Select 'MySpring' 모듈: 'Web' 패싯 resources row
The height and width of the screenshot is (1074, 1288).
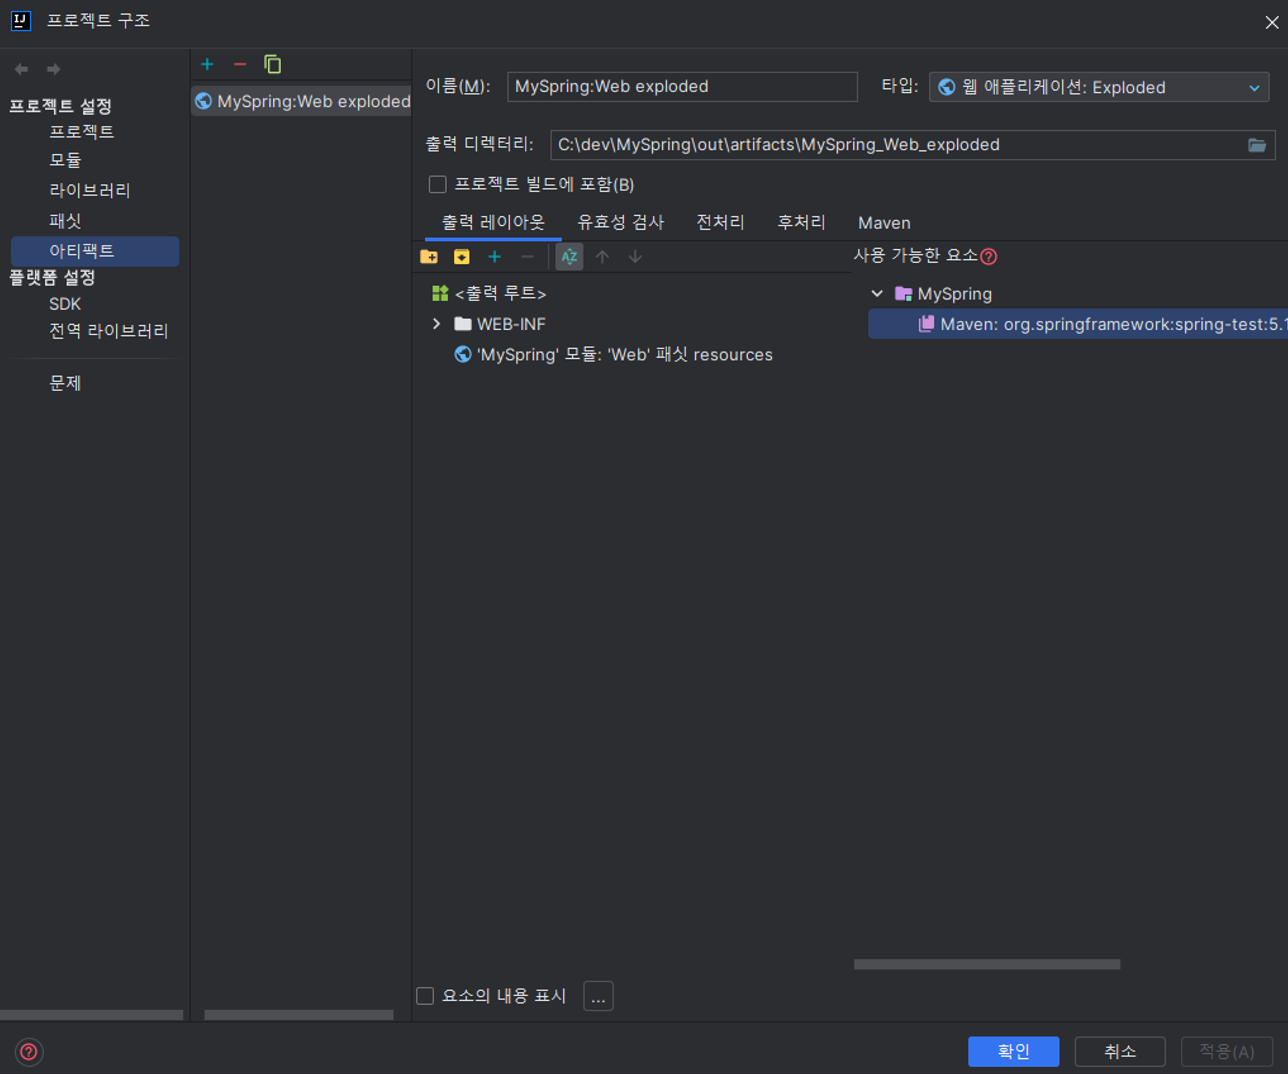coord(613,355)
